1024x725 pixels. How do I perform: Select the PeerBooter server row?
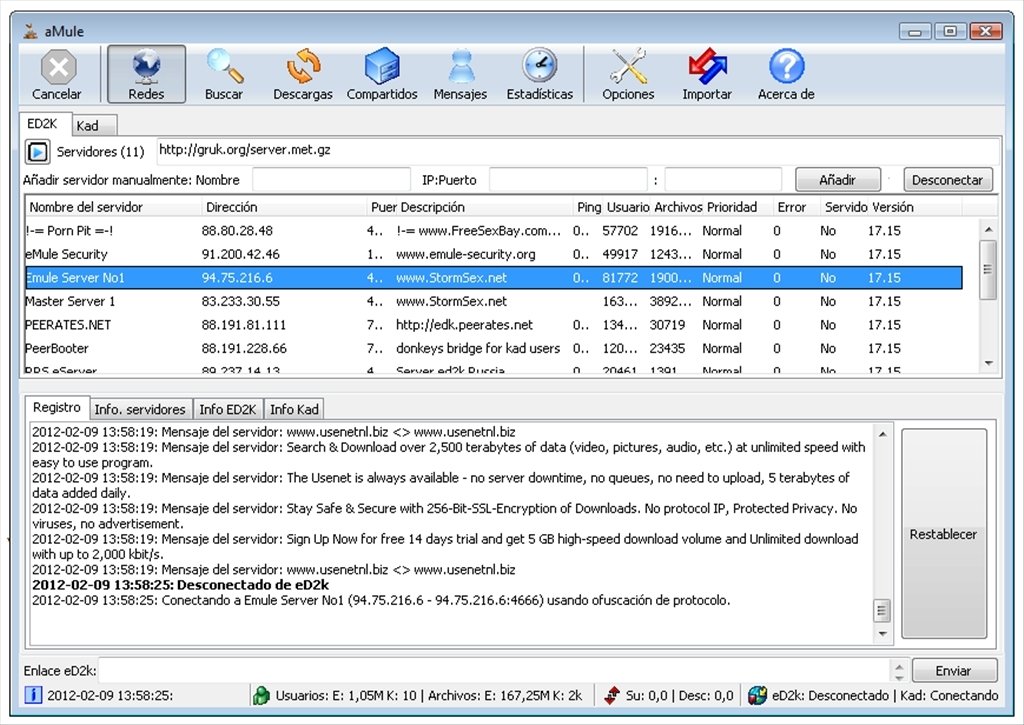point(493,348)
